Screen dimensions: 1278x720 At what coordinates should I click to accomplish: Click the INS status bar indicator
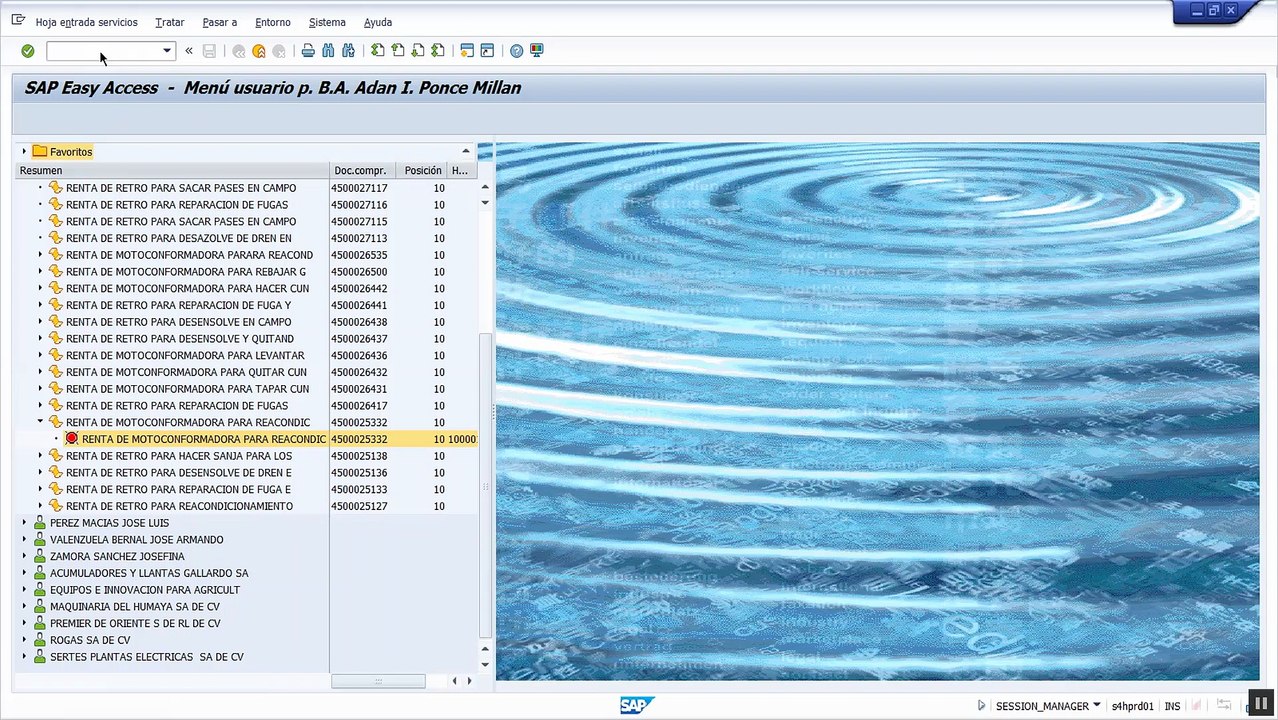coord(1172,706)
